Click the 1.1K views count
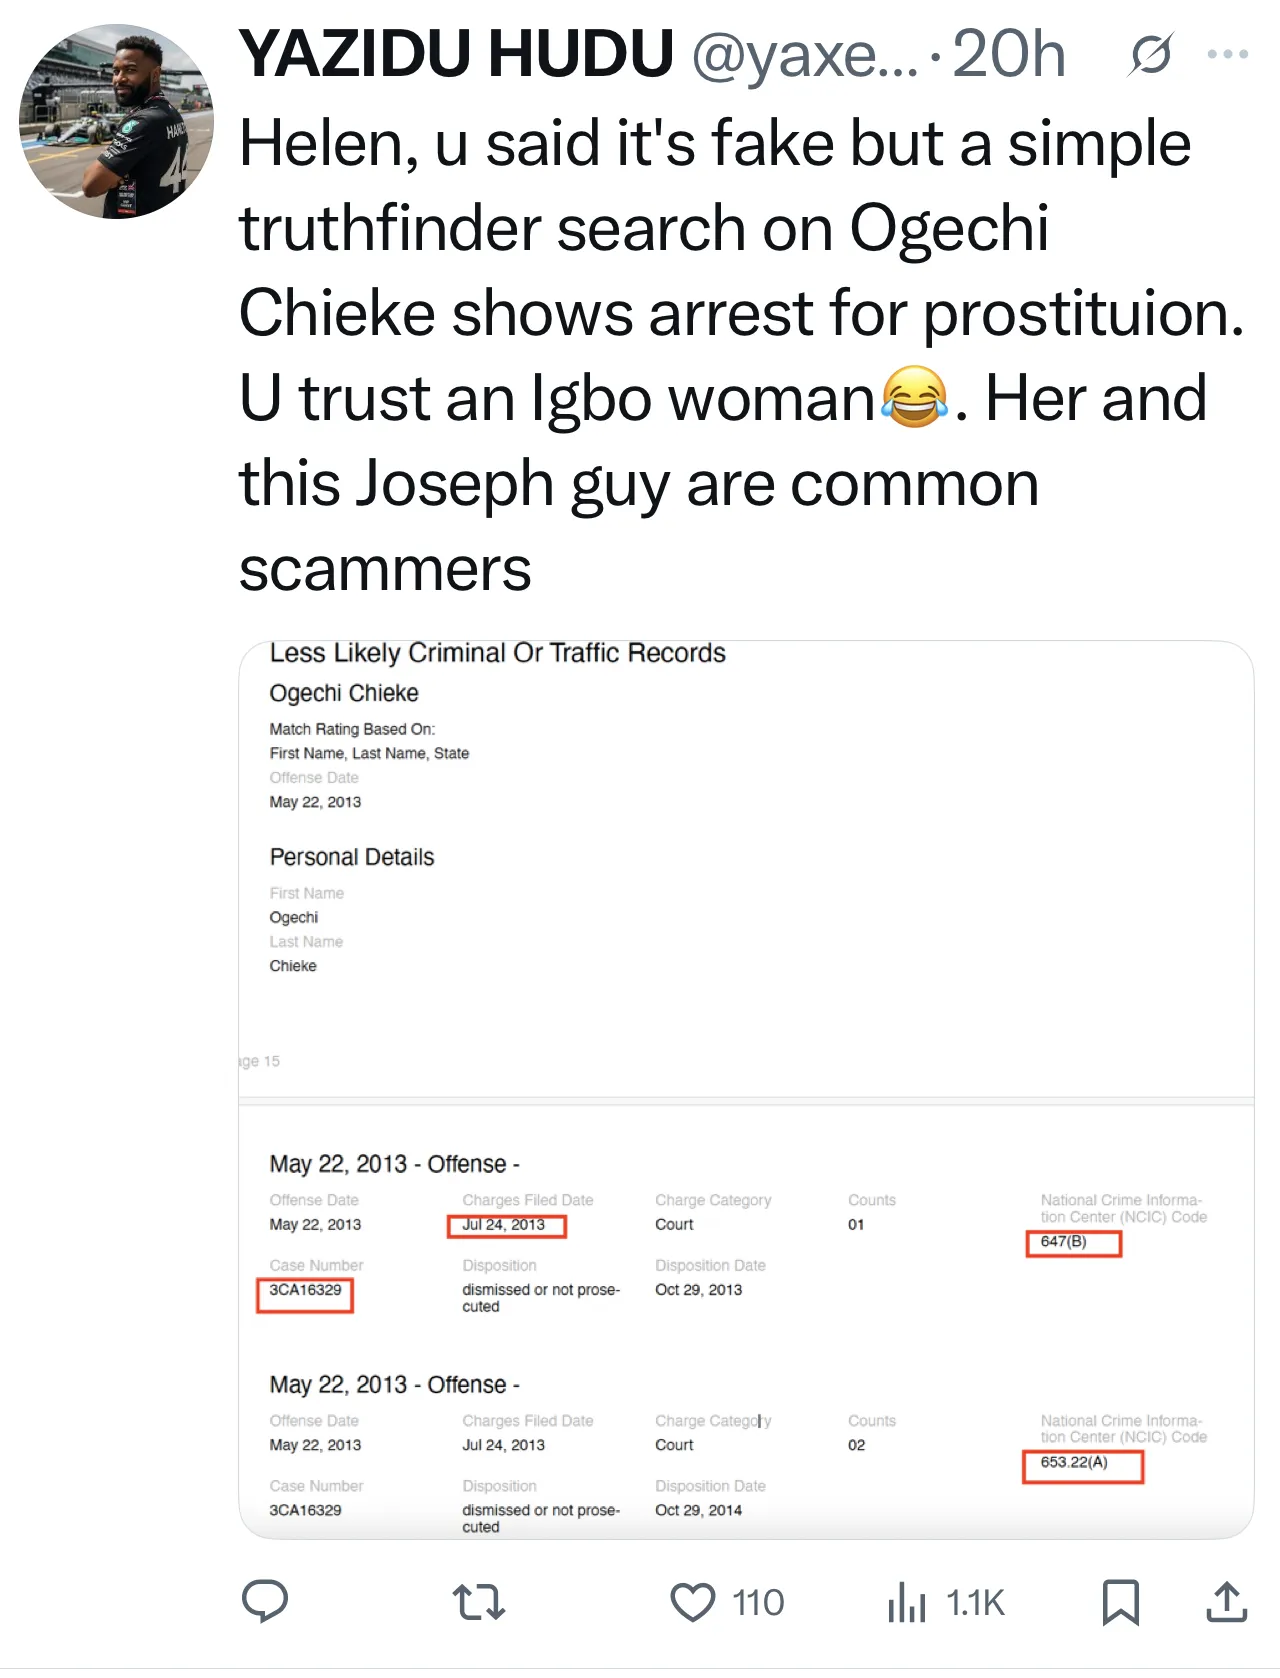The image size is (1280, 1678). 975,1603
